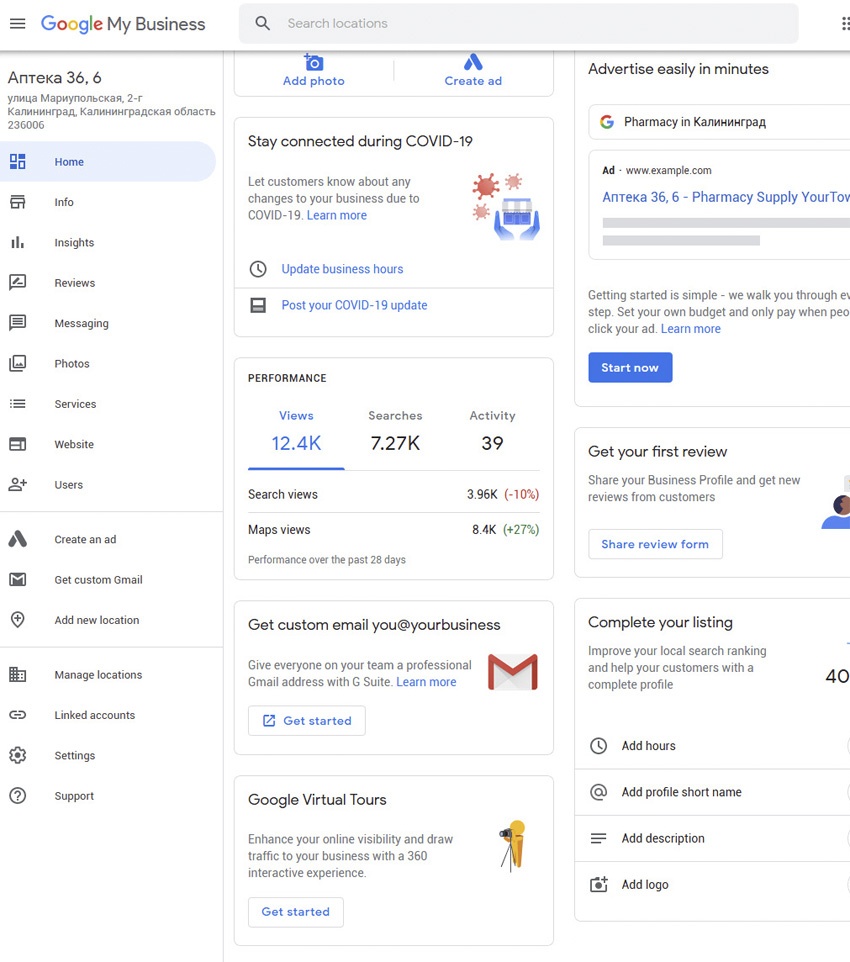Click the Photos gallery icon
Screen dimensions: 850x962
pos(18,363)
